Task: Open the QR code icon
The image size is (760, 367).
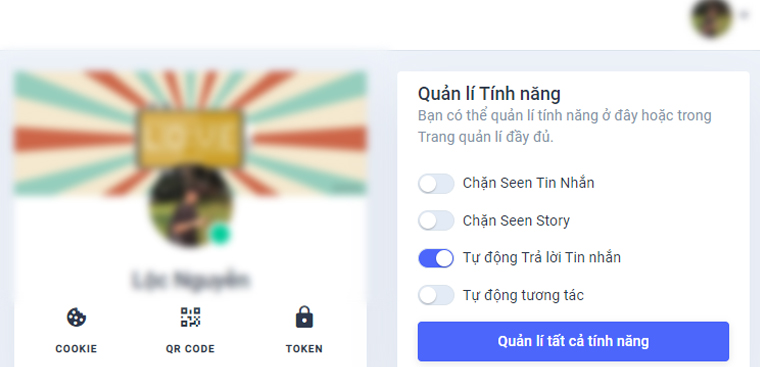Action: point(190,317)
